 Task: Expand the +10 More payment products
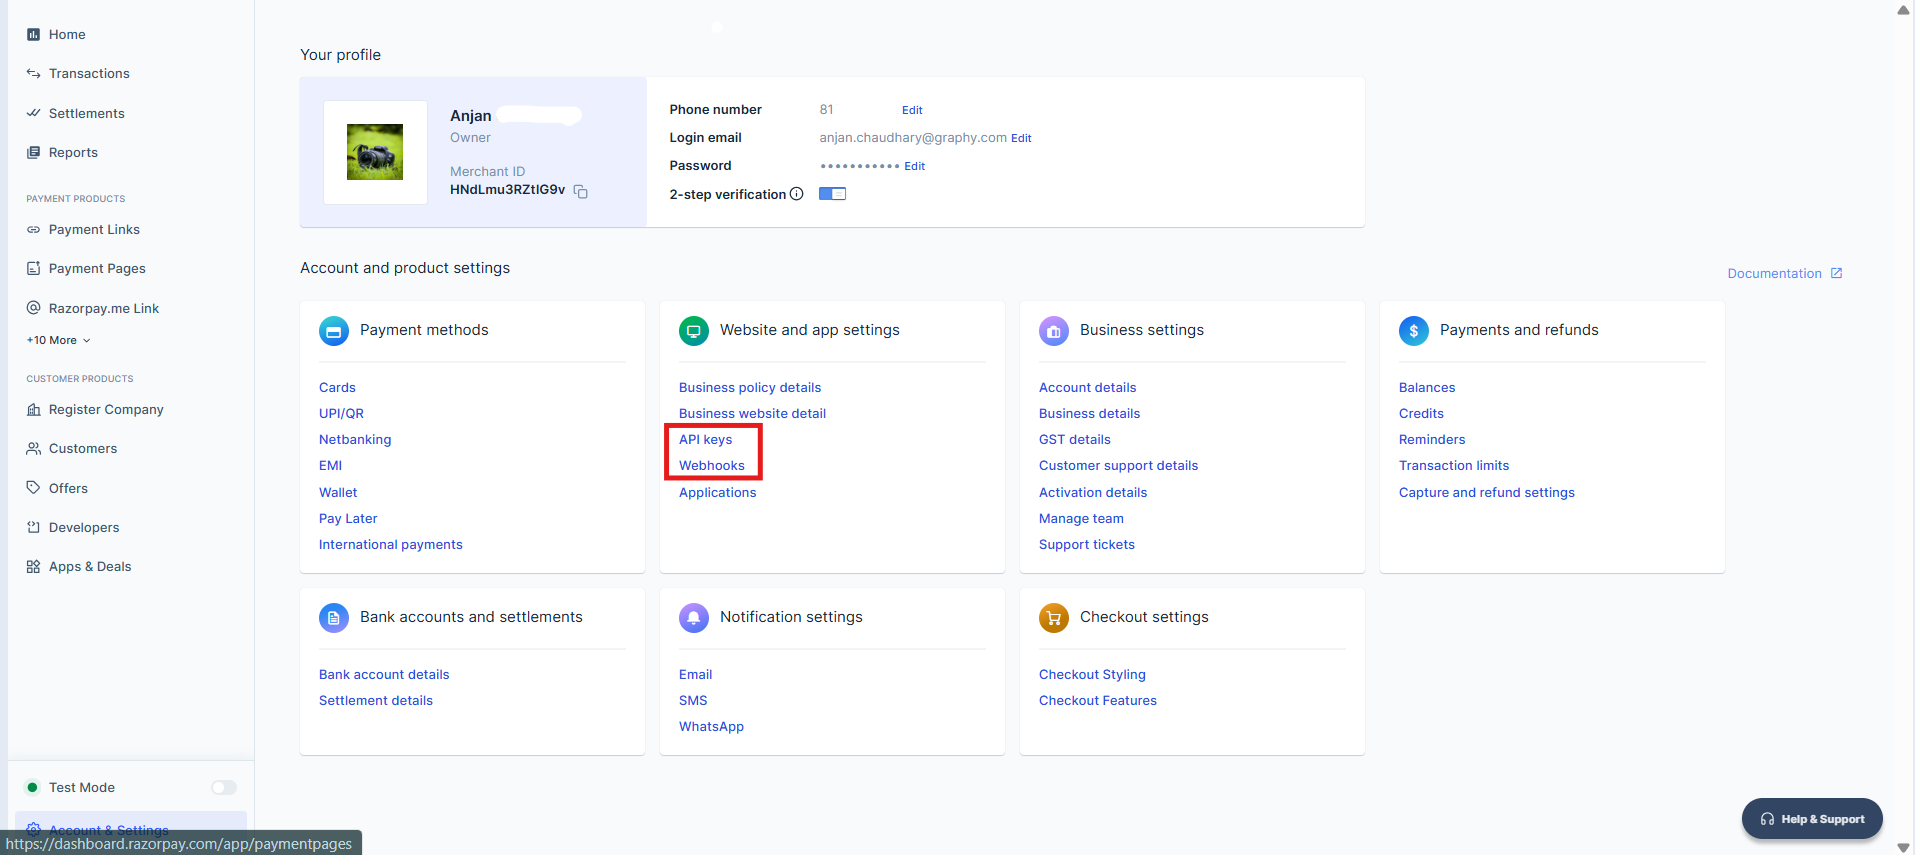pyautogui.click(x=59, y=340)
